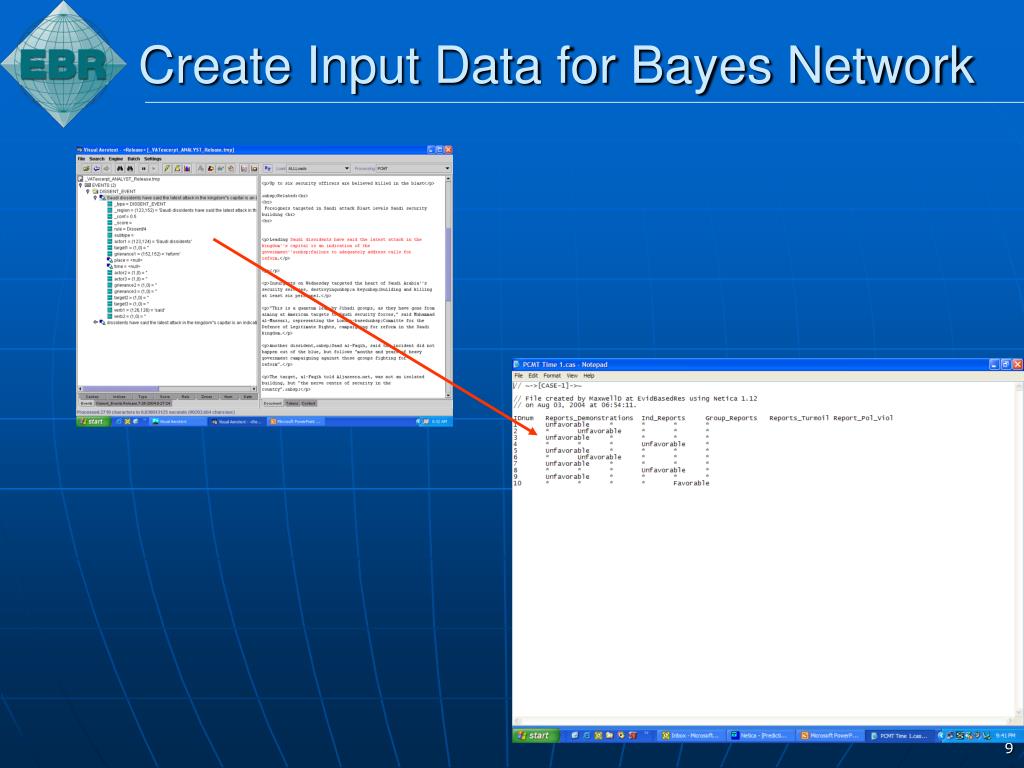Open Format menu in Notepad
This screenshot has width=1024, height=768.
tap(552, 376)
